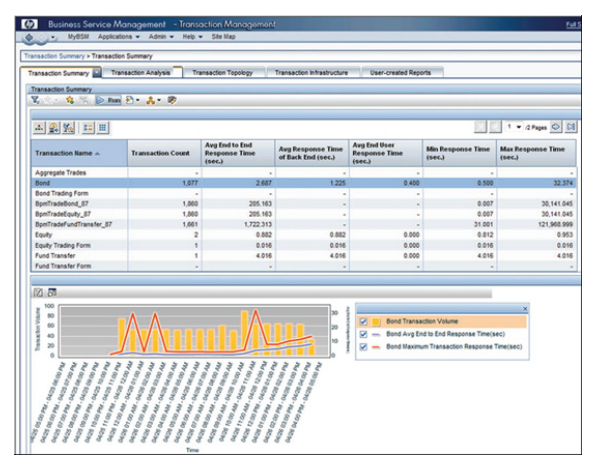Click the filter settings table icon
Screen dimensions: 597x464
pyautogui.click(x=69, y=128)
